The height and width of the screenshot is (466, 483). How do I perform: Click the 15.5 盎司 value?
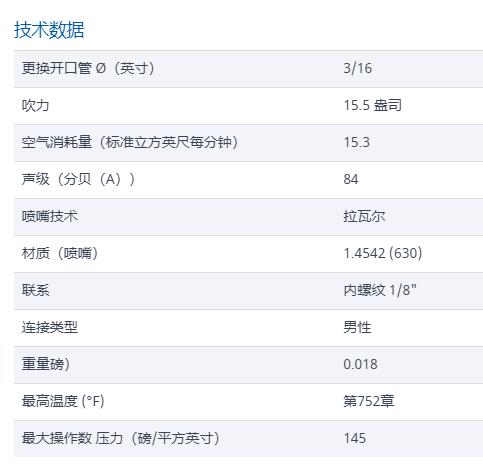372,105
